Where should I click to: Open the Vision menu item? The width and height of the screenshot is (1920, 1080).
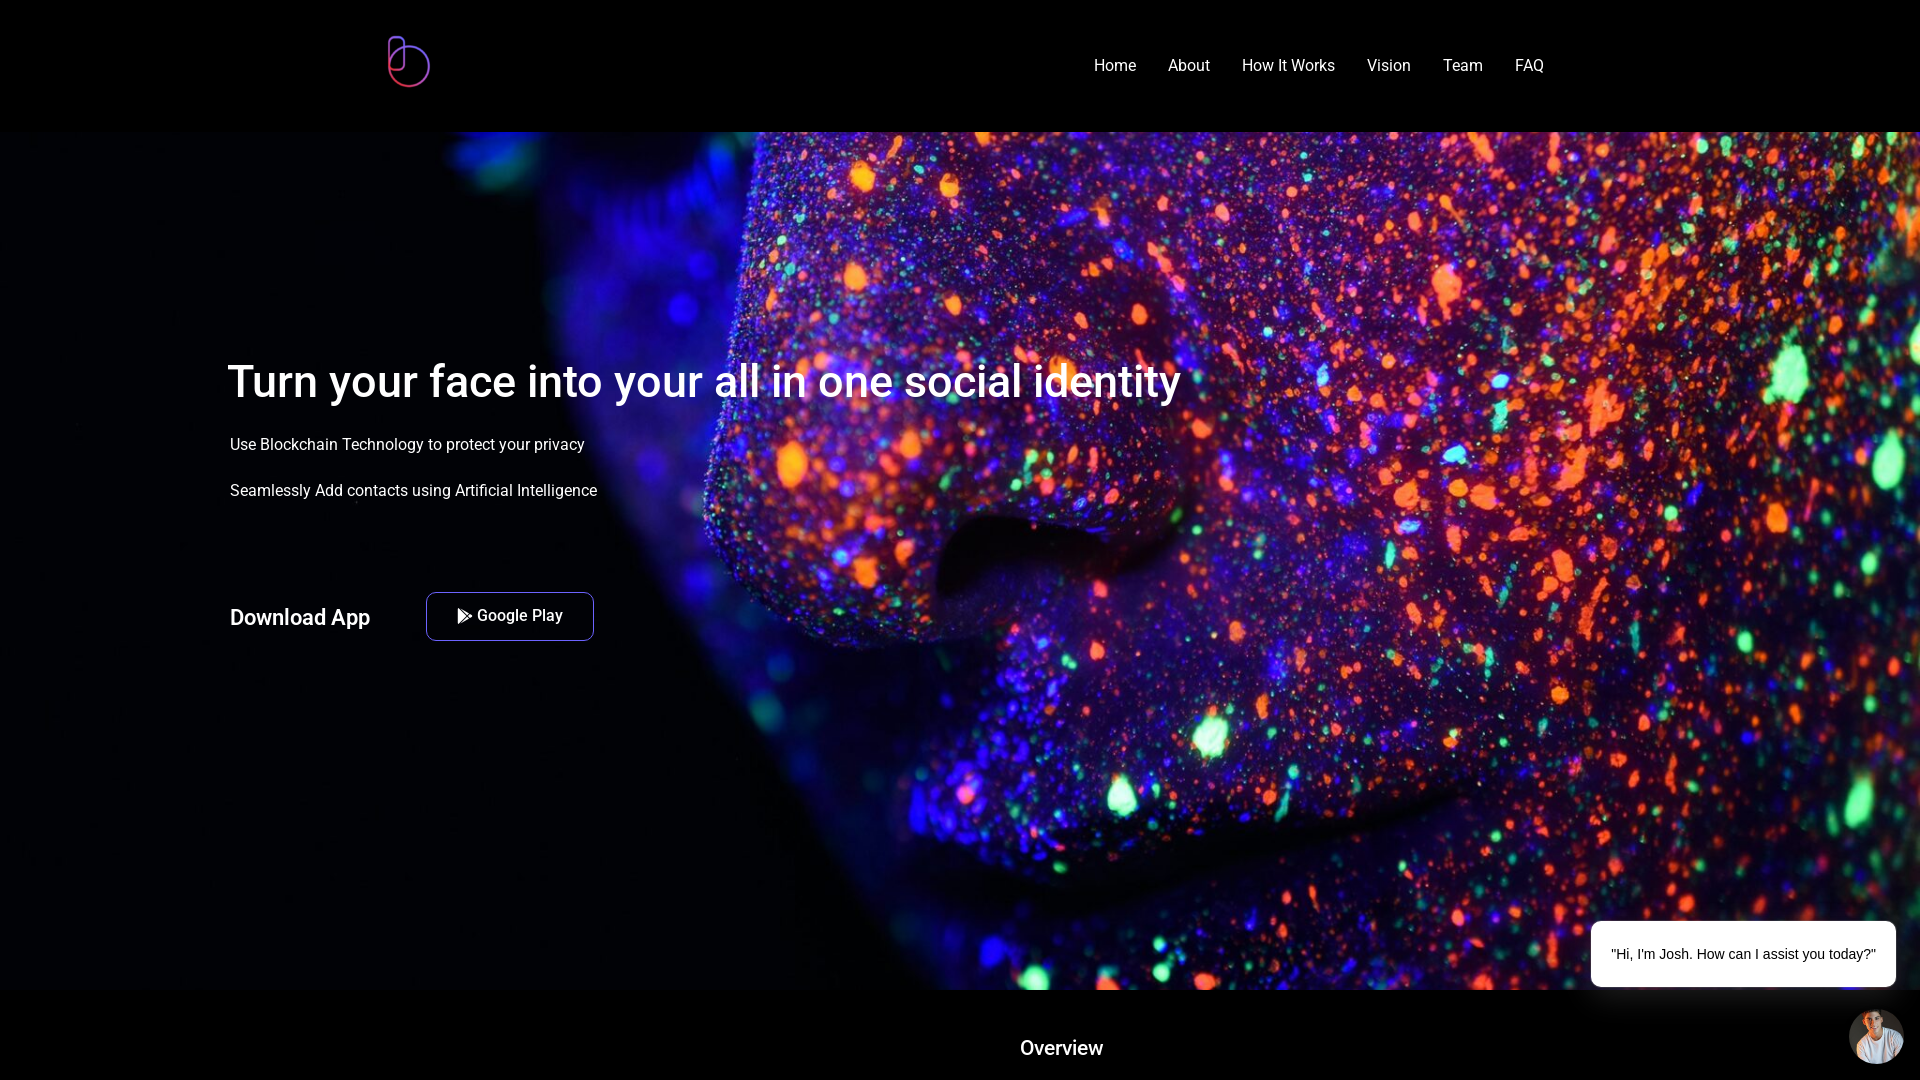tap(1389, 66)
